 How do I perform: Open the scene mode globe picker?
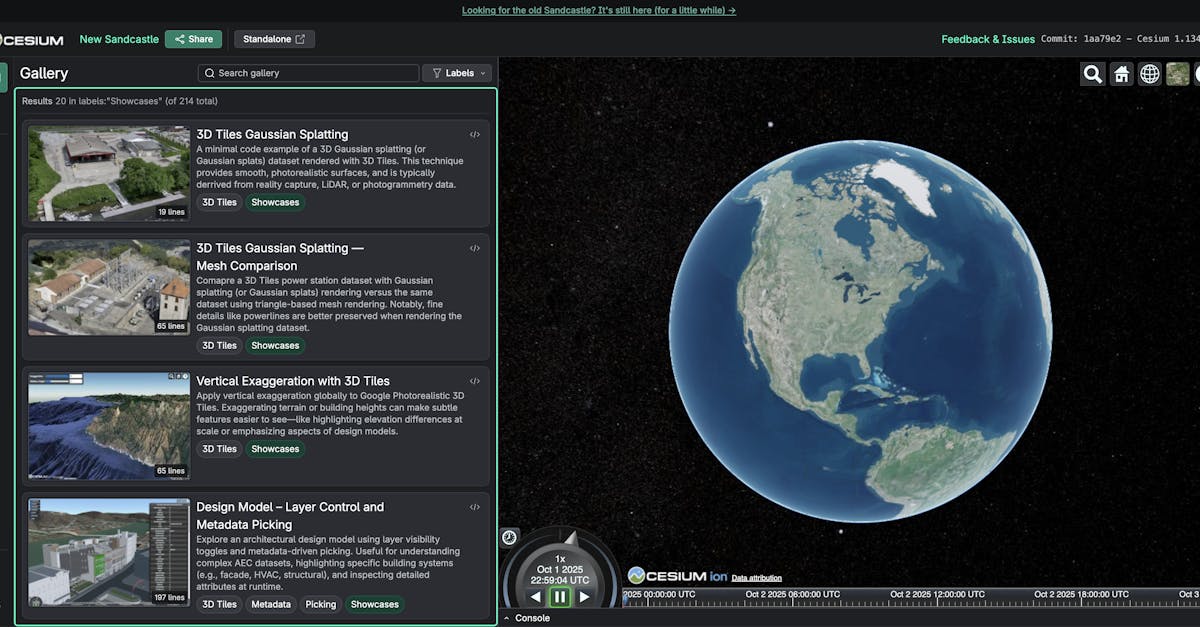1150,74
